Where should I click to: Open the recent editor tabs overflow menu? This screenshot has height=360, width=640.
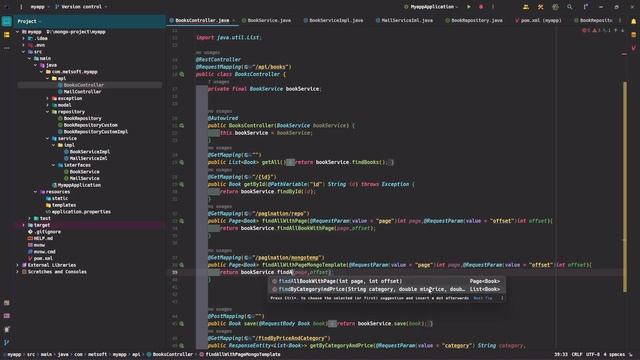[x=620, y=20]
